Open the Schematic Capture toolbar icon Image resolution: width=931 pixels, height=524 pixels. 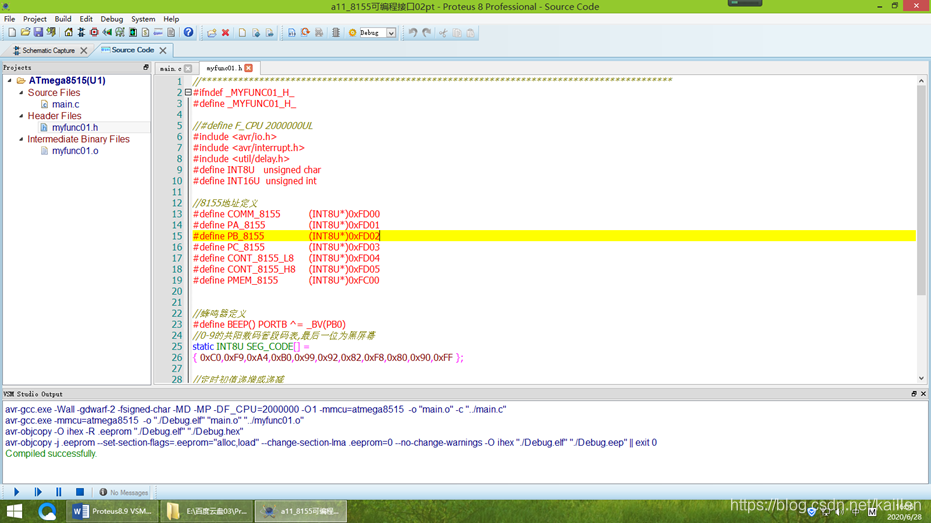click(x=81, y=33)
